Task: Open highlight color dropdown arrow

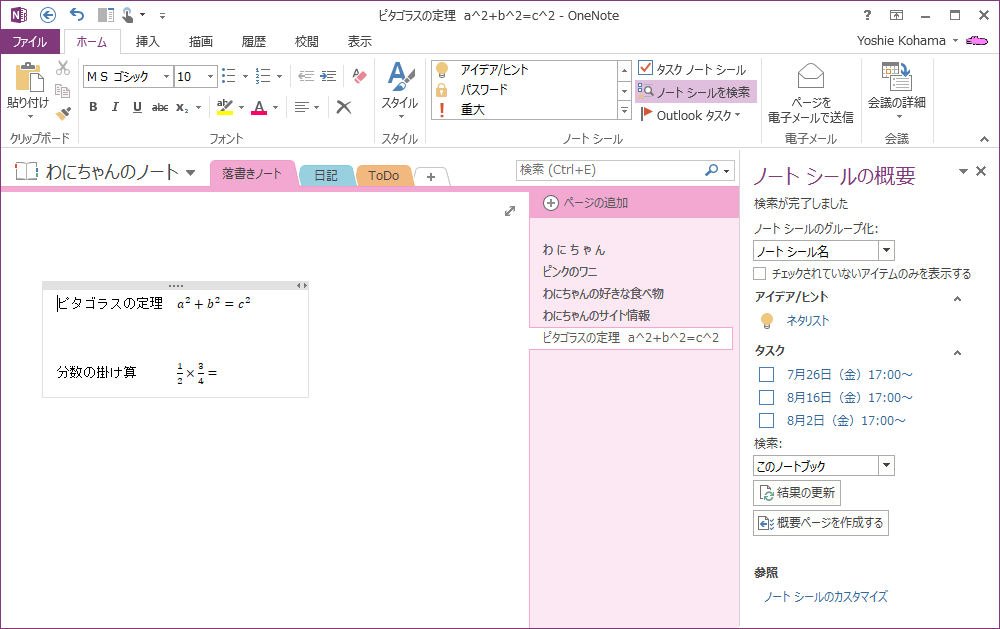Action: coord(242,107)
